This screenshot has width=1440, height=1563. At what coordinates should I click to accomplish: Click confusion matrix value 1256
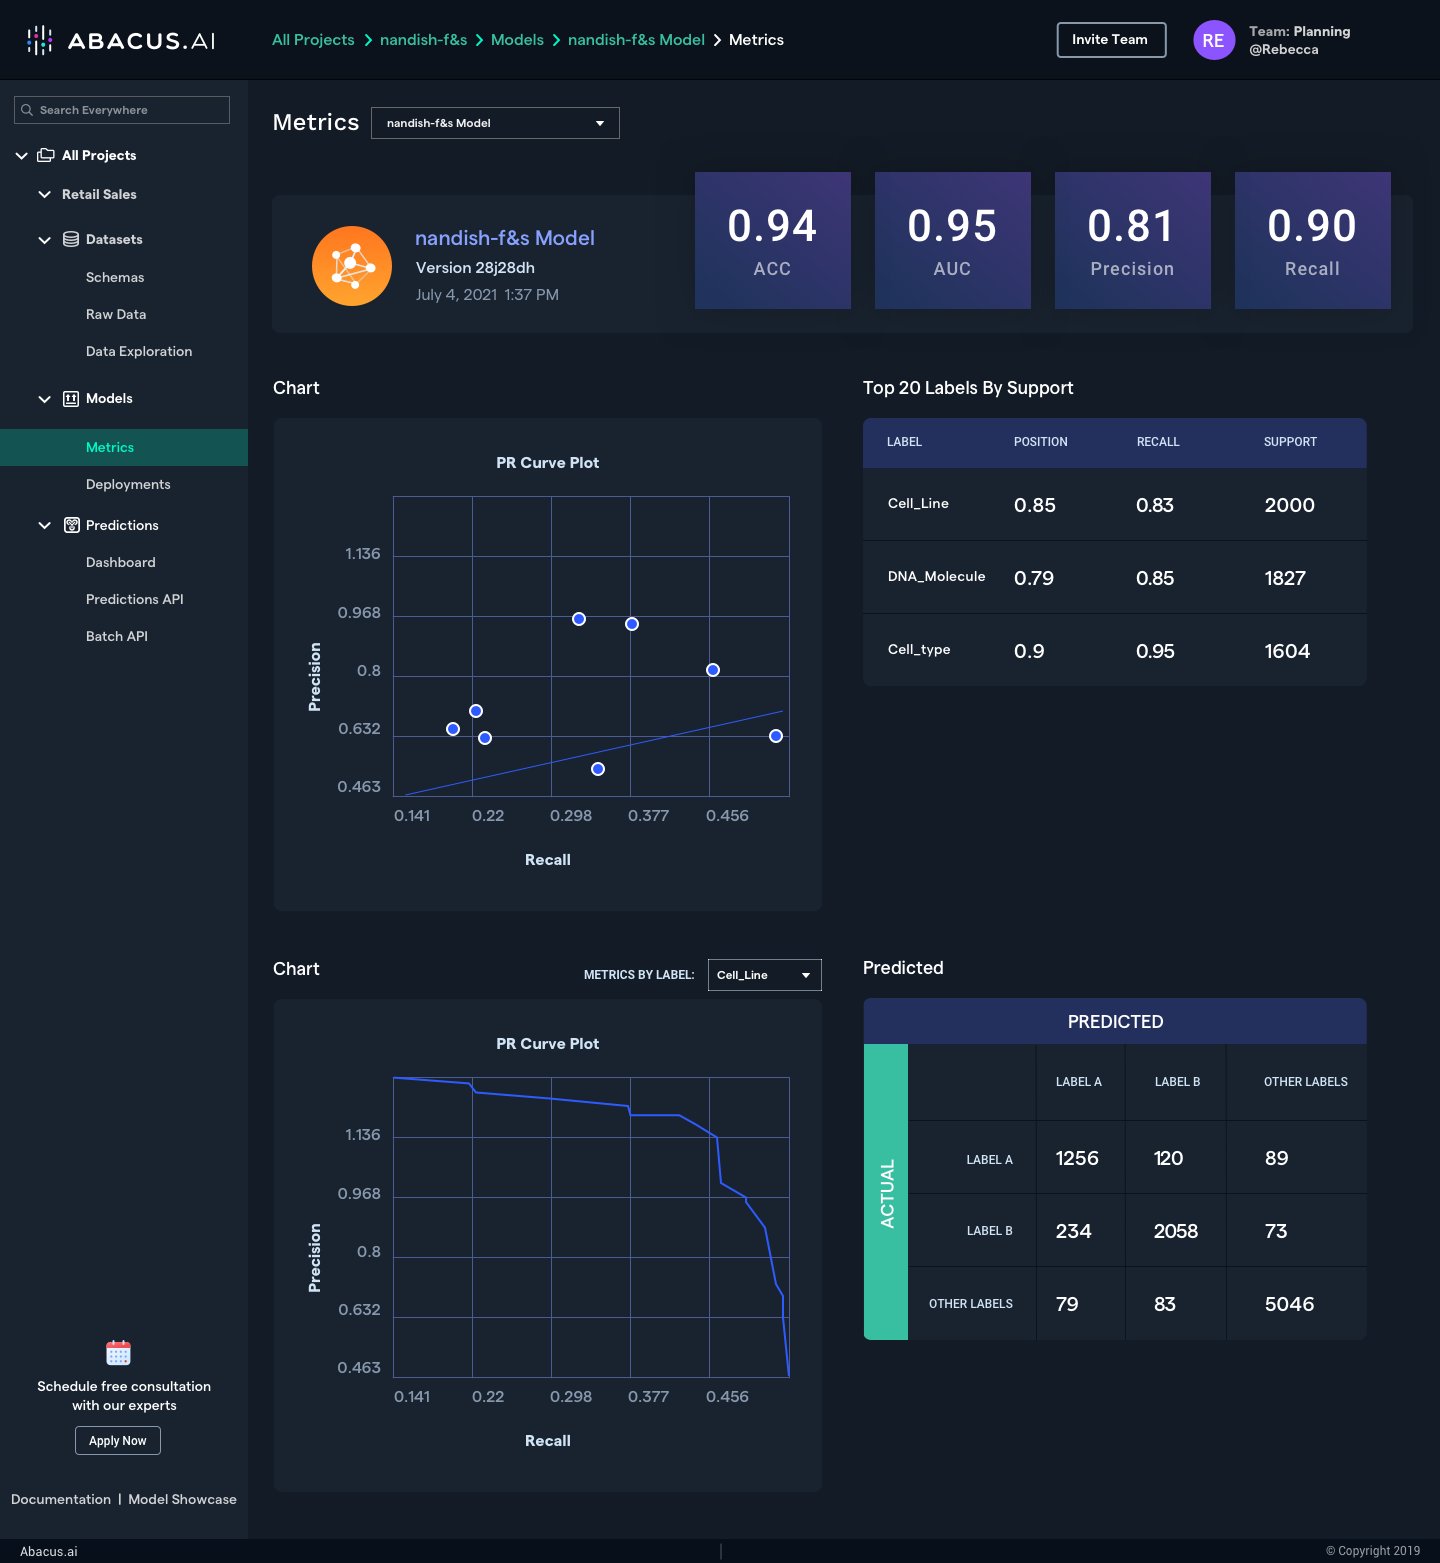tap(1077, 1158)
